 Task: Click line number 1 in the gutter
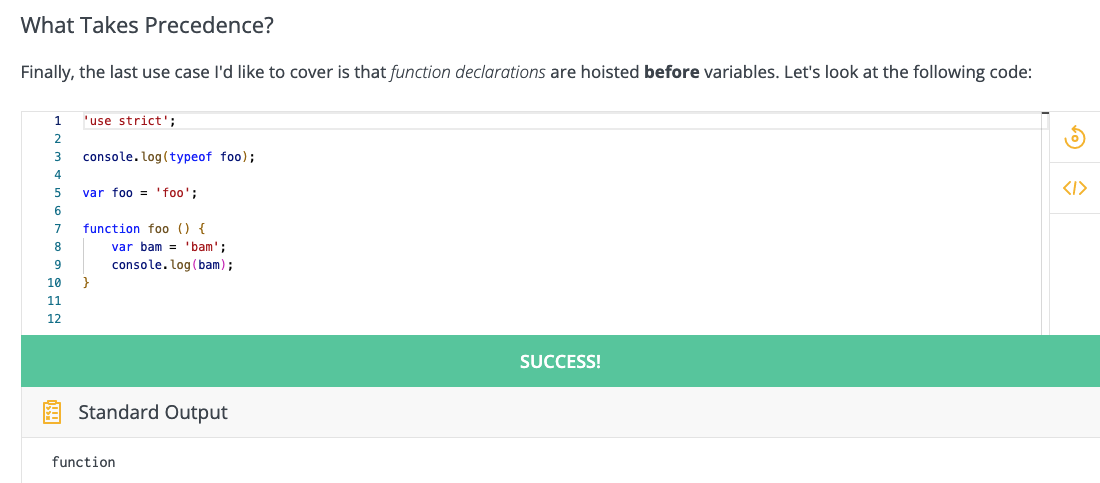pos(58,121)
